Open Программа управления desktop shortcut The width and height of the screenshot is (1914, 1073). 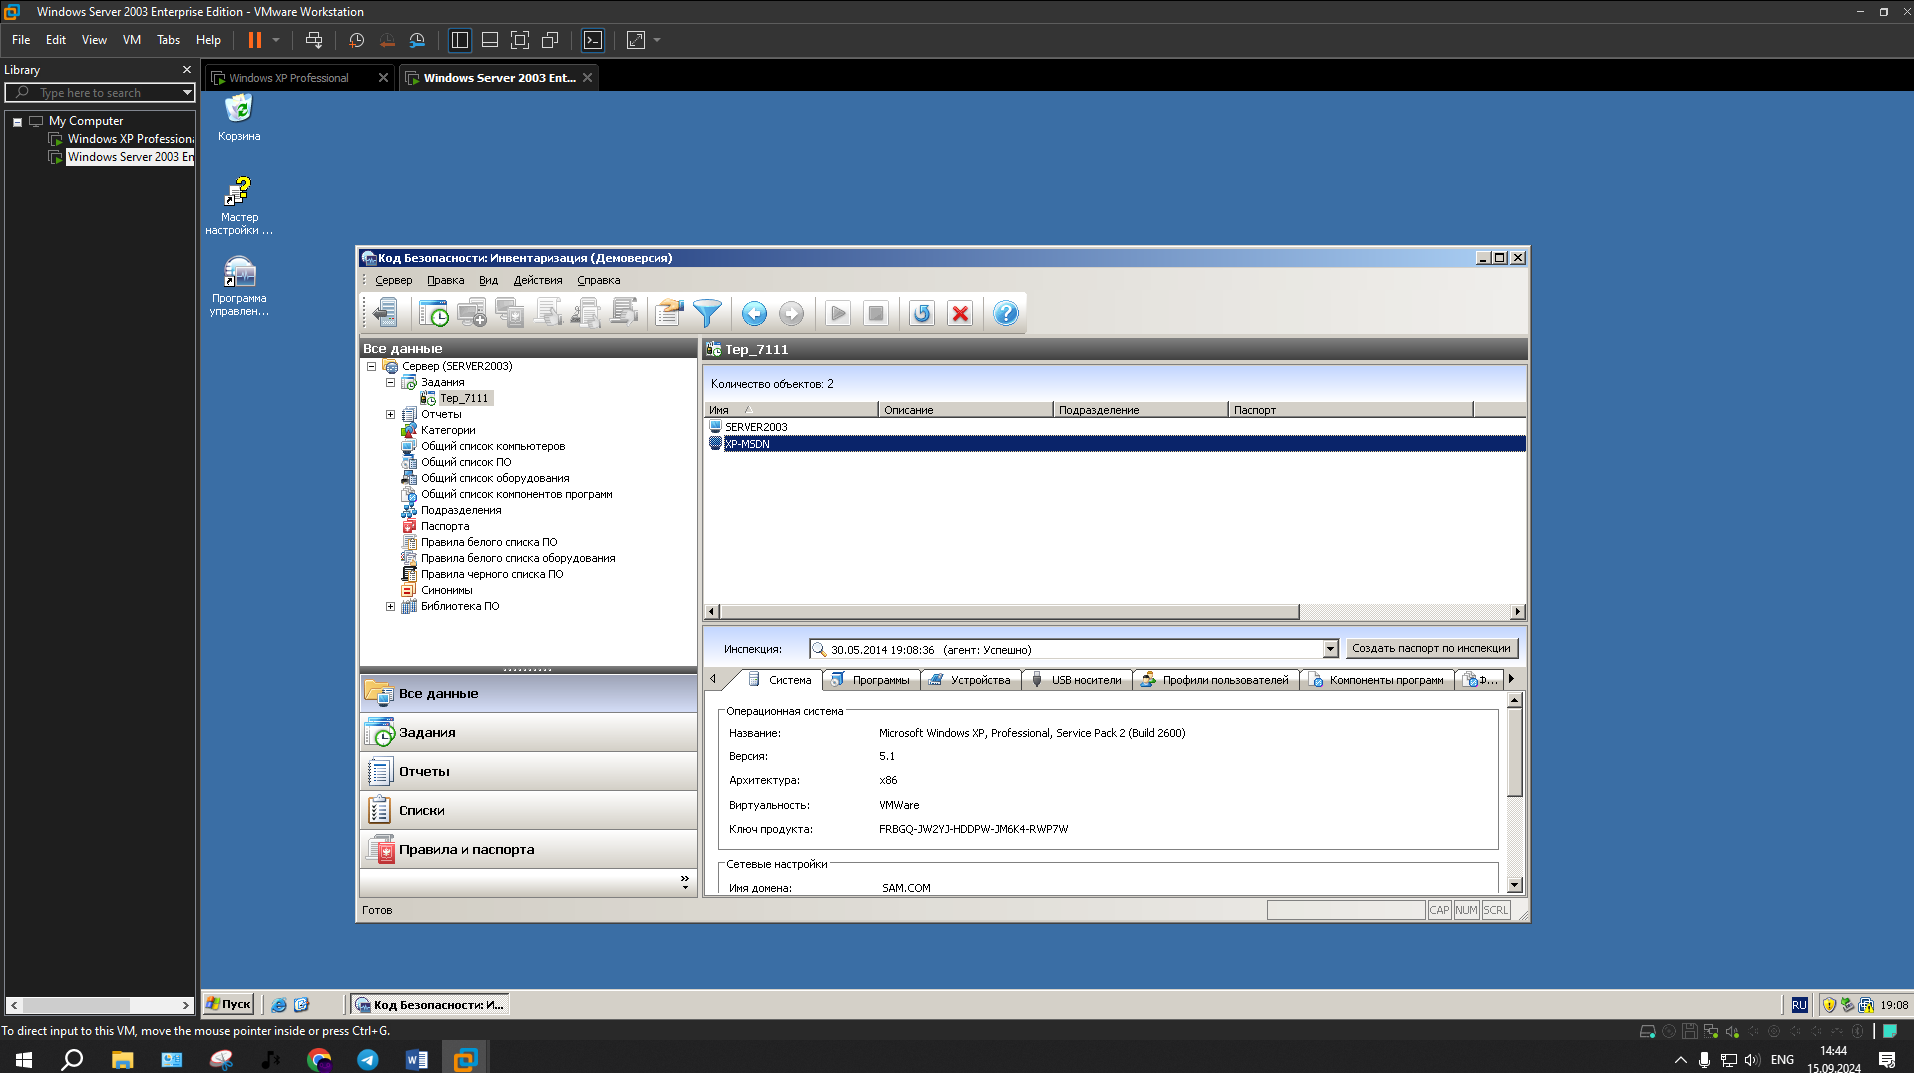[239, 286]
